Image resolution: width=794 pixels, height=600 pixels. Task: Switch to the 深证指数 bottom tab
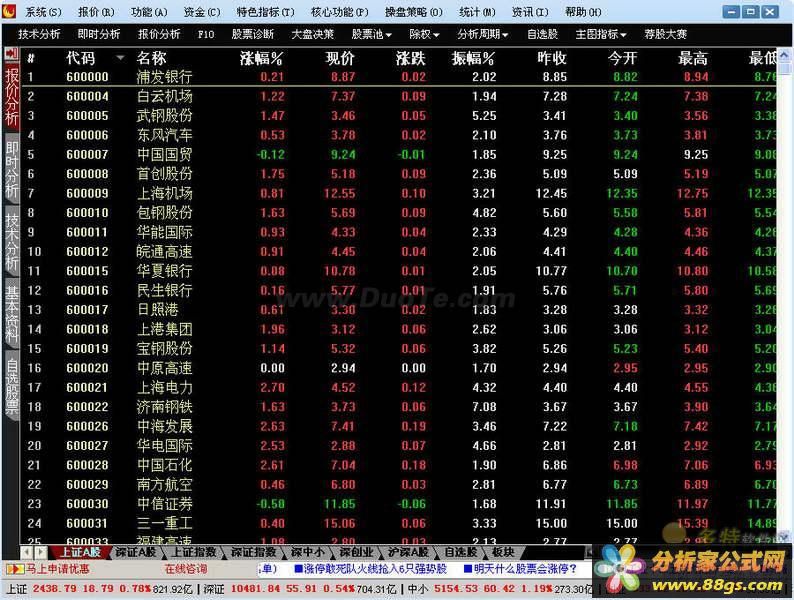click(x=254, y=552)
